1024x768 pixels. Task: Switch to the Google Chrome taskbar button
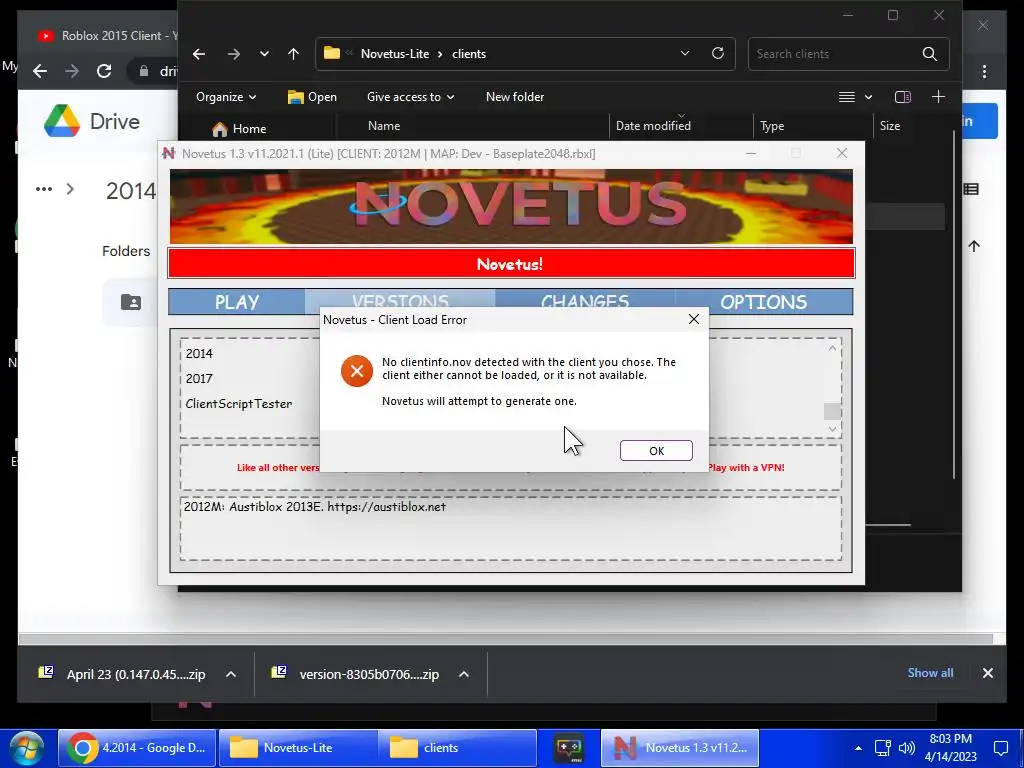(x=137, y=748)
